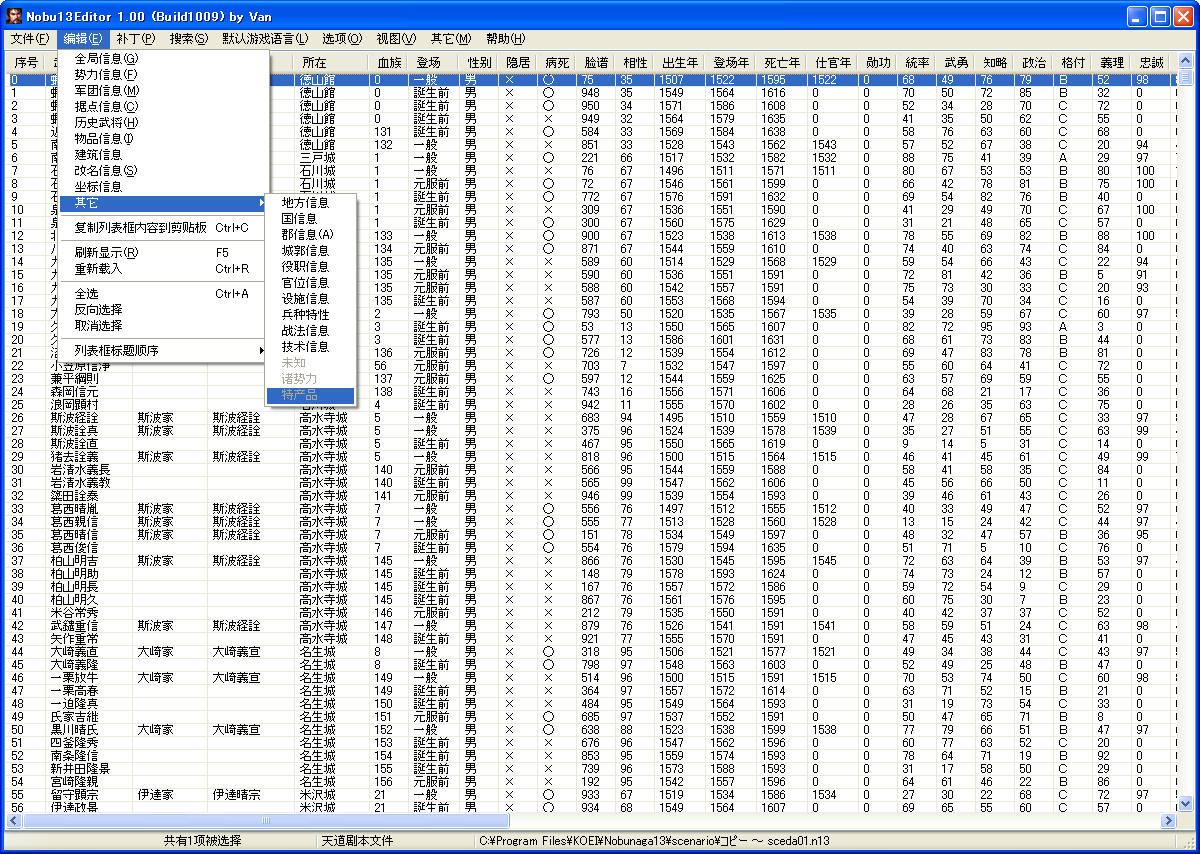
Task: Select 重新载入 menu entry
Action: 163,269
